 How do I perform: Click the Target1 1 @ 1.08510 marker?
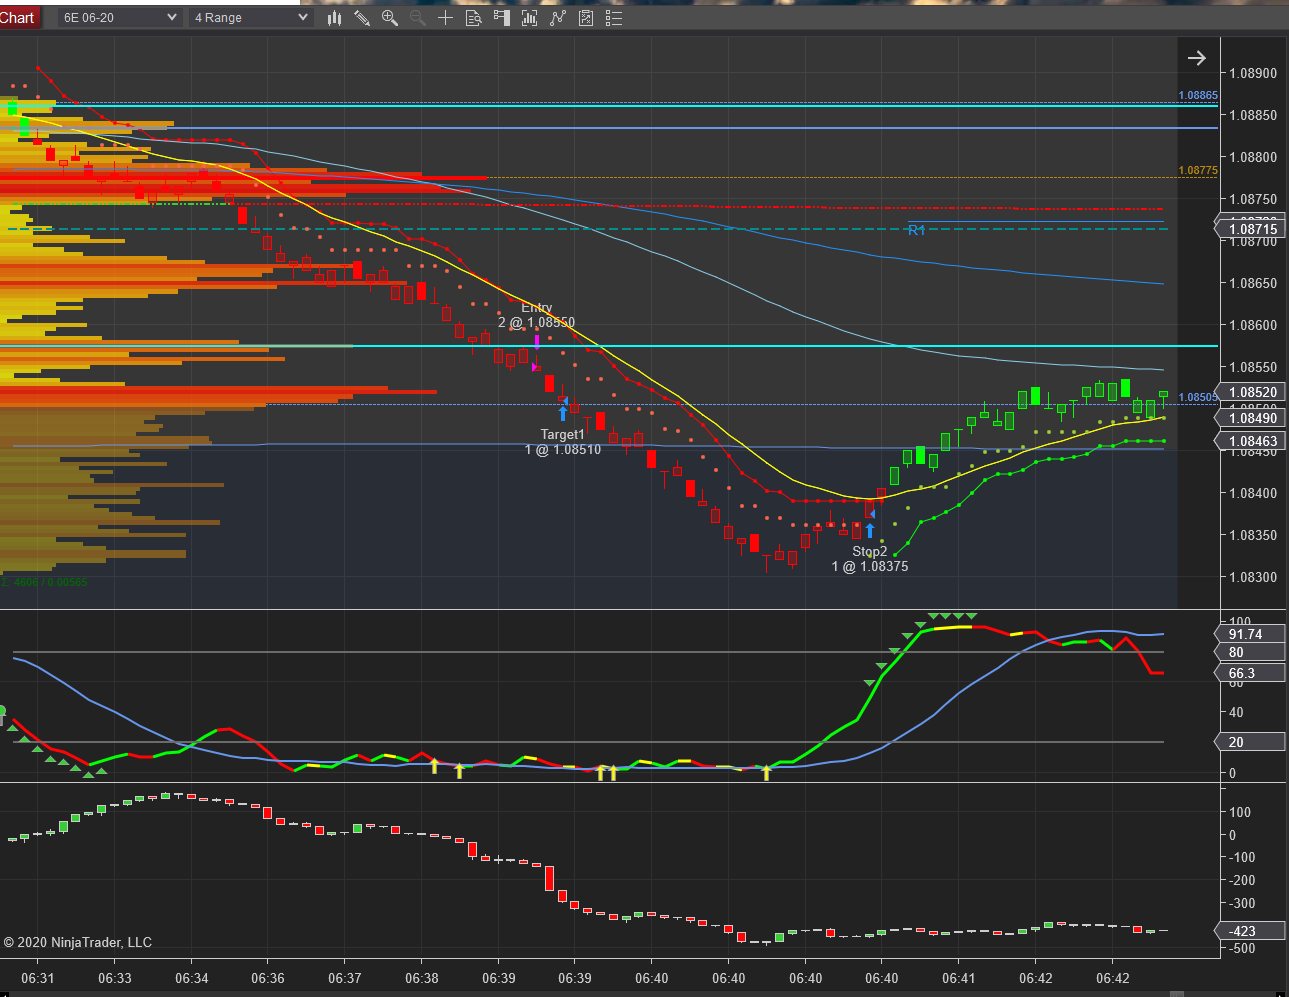coord(563,442)
